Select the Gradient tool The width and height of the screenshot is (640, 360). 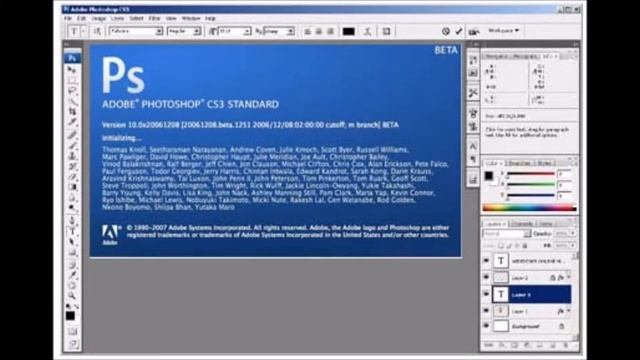[72, 187]
